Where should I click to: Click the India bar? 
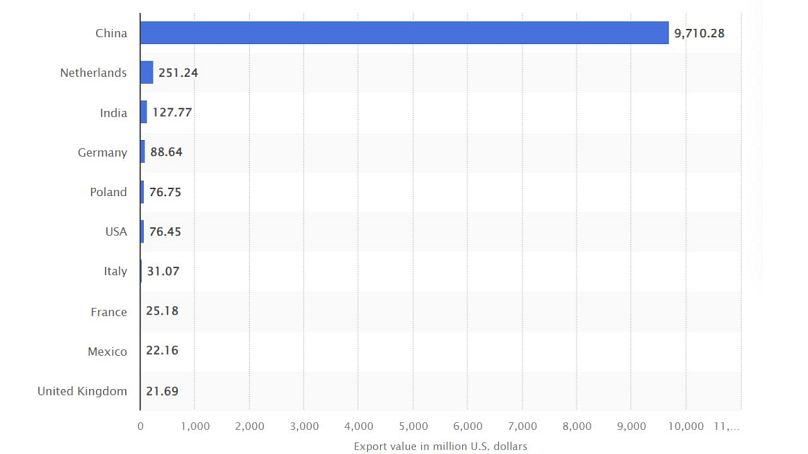tap(143, 113)
